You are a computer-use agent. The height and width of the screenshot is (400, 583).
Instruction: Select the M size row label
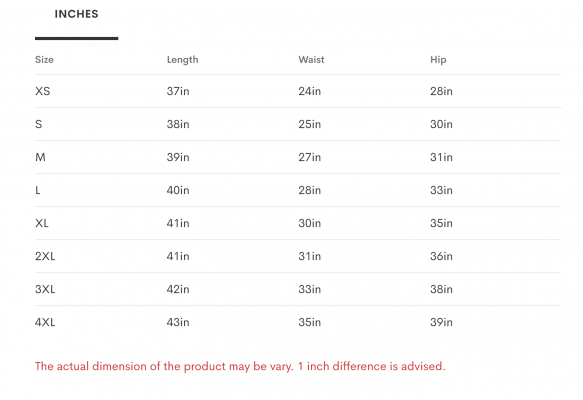(x=40, y=157)
